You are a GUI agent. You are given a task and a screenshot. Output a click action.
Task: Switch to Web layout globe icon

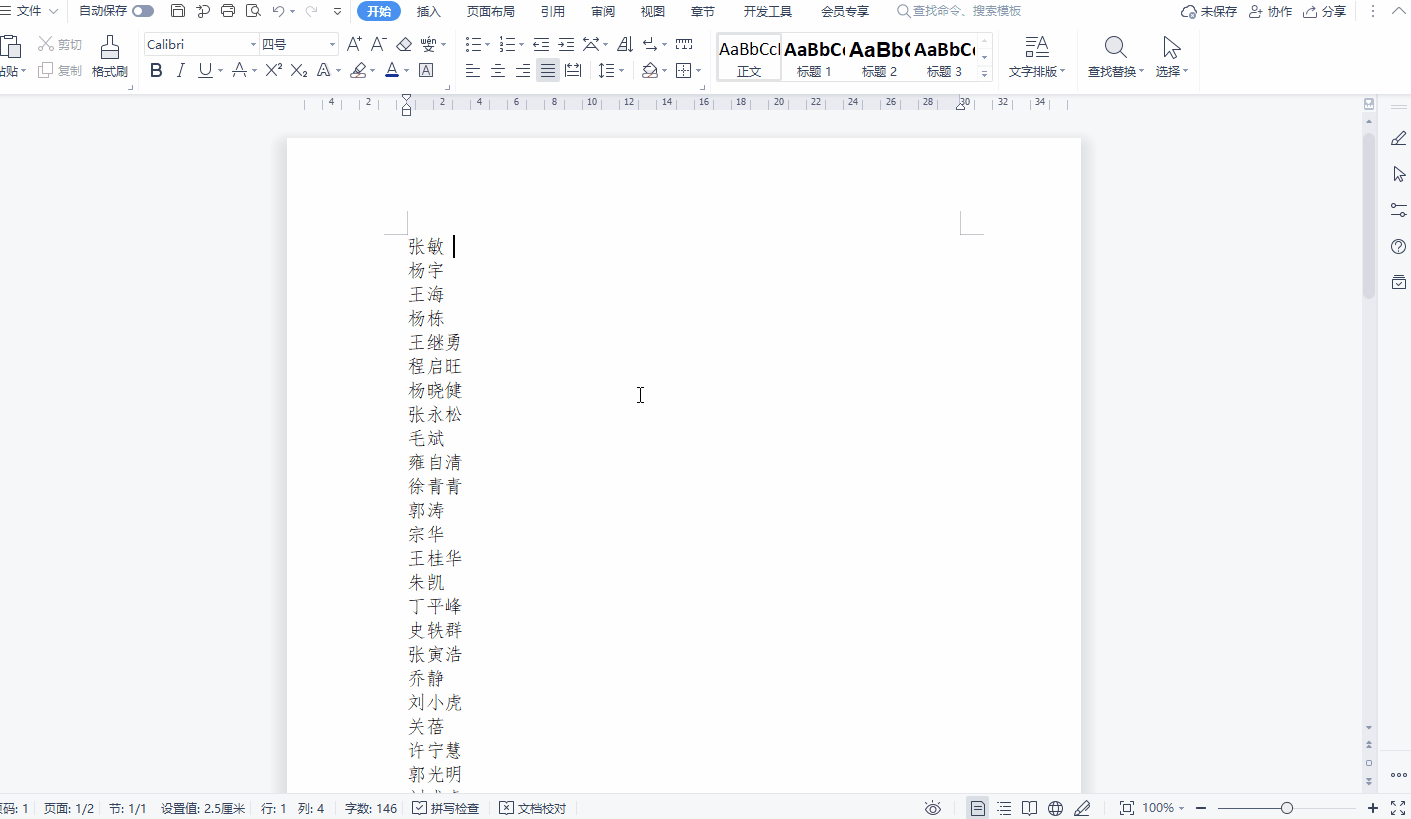pos(1055,808)
